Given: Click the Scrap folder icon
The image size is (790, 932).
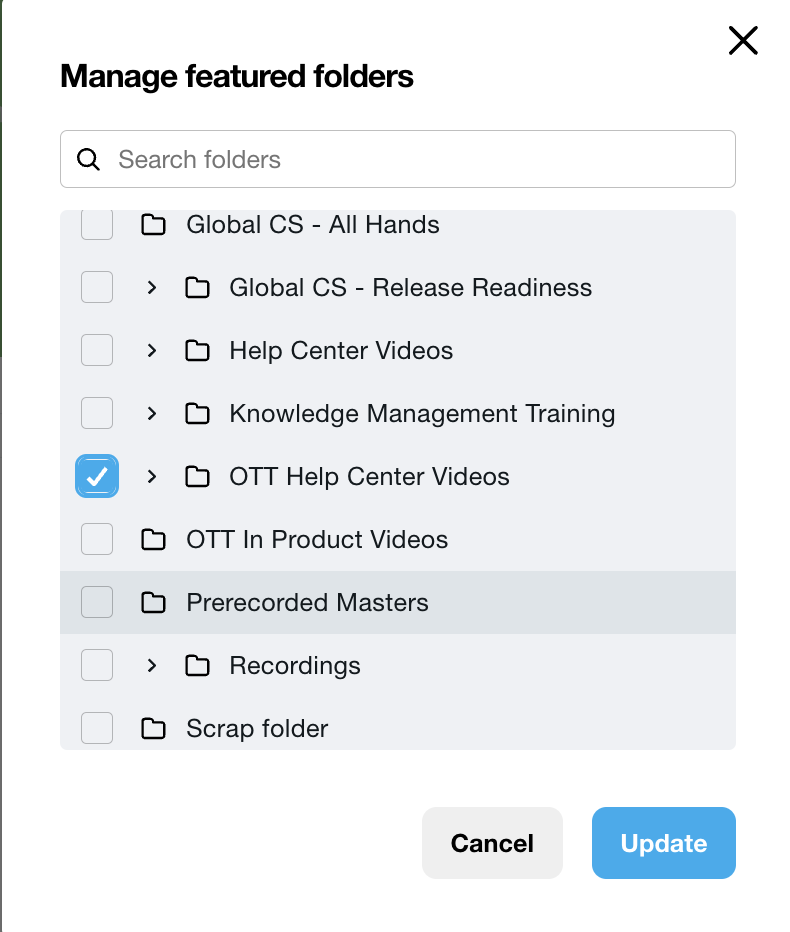Looking at the screenshot, I should click(x=153, y=729).
